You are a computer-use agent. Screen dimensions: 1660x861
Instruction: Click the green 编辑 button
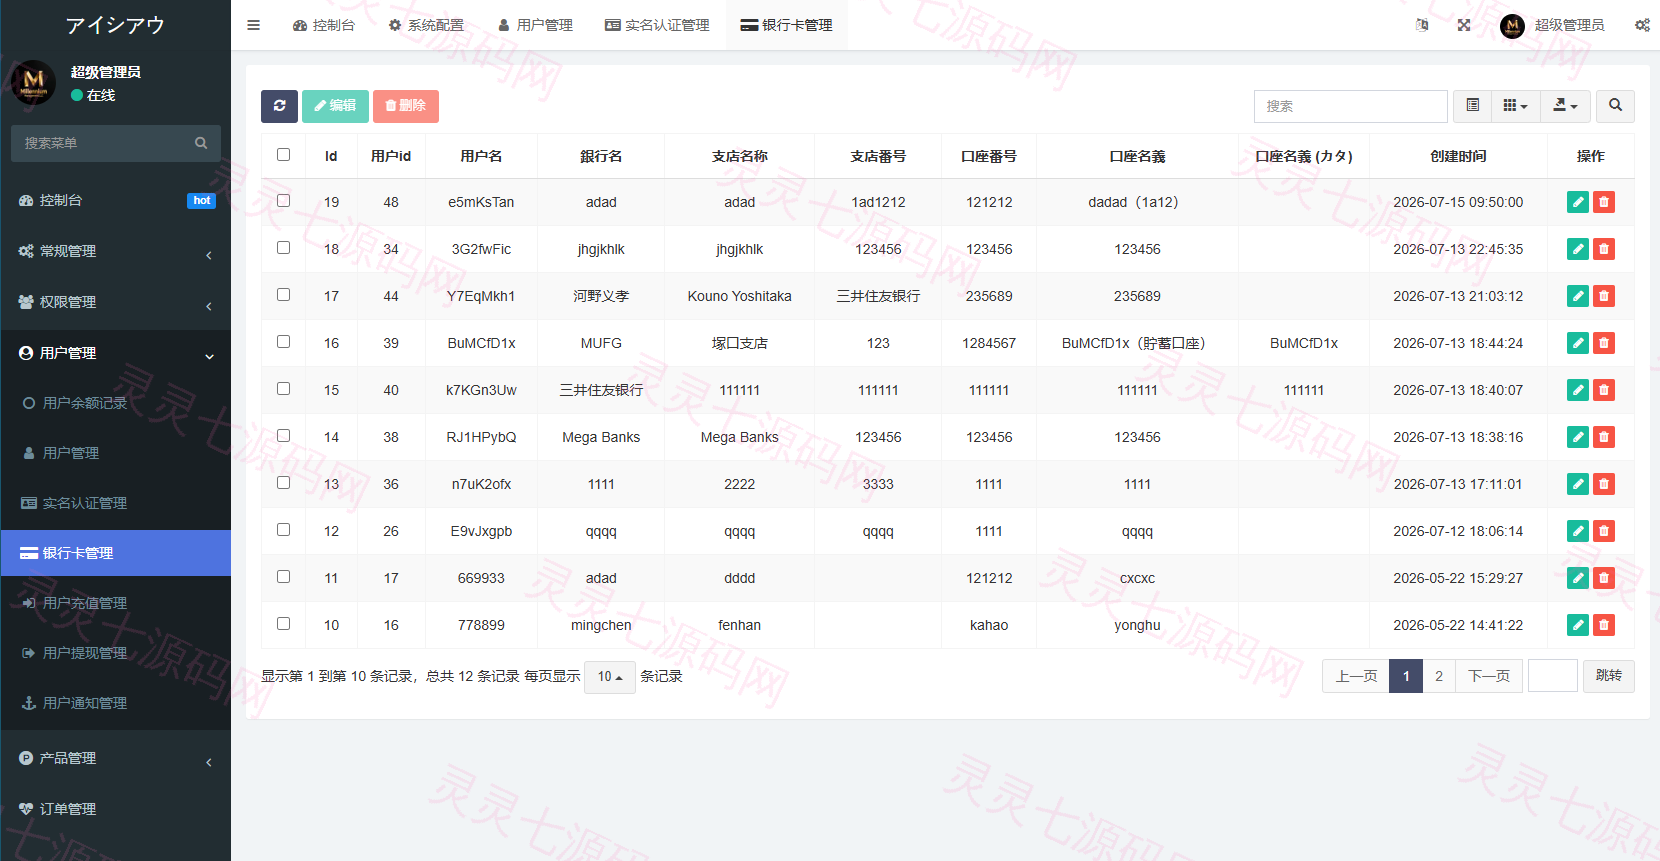[x=335, y=106]
